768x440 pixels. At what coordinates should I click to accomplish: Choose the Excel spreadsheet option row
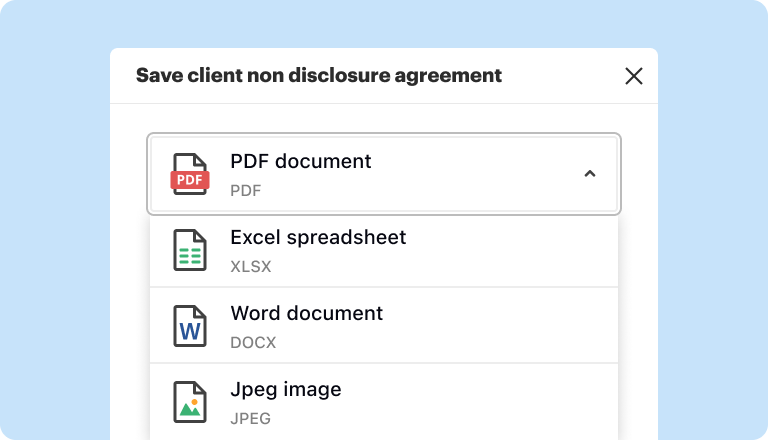[384, 250]
